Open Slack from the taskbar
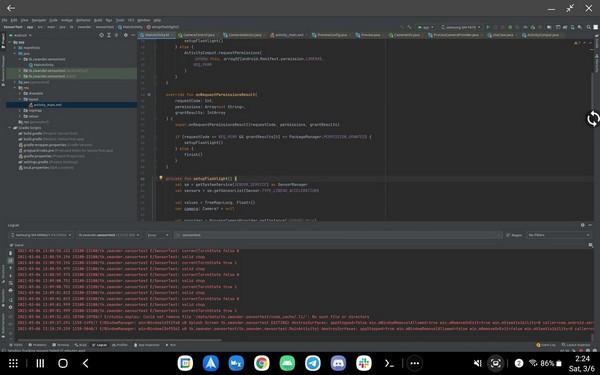 click(364, 363)
